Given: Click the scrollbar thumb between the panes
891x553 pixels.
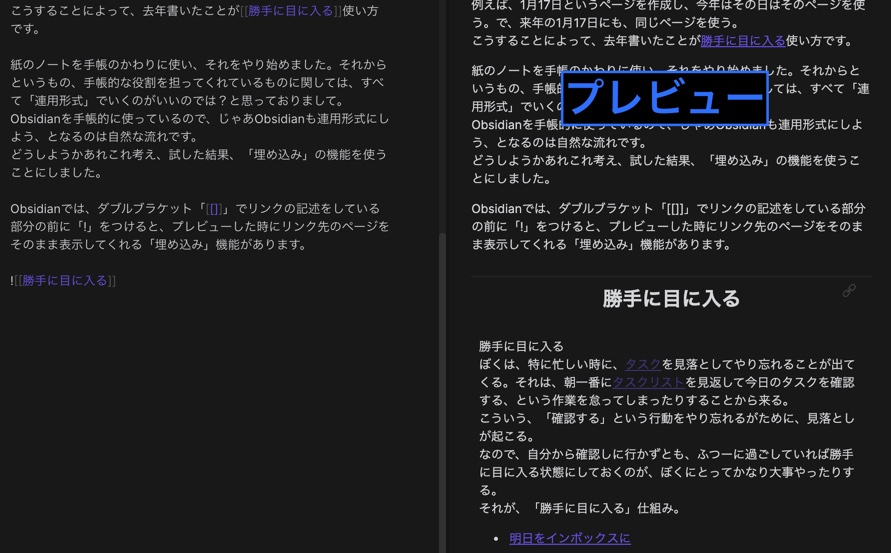Looking at the screenshot, I should tap(442, 392).
